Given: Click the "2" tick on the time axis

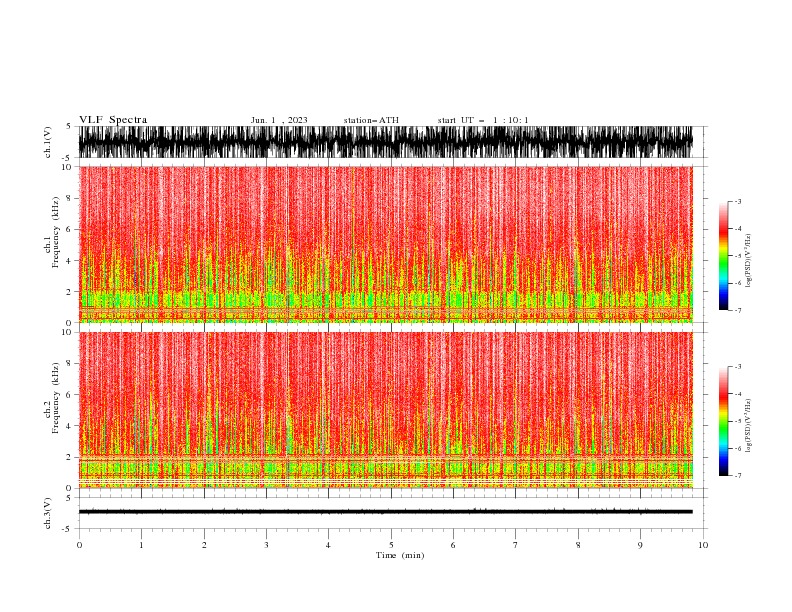Looking at the screenshot, I should (204, 545).
